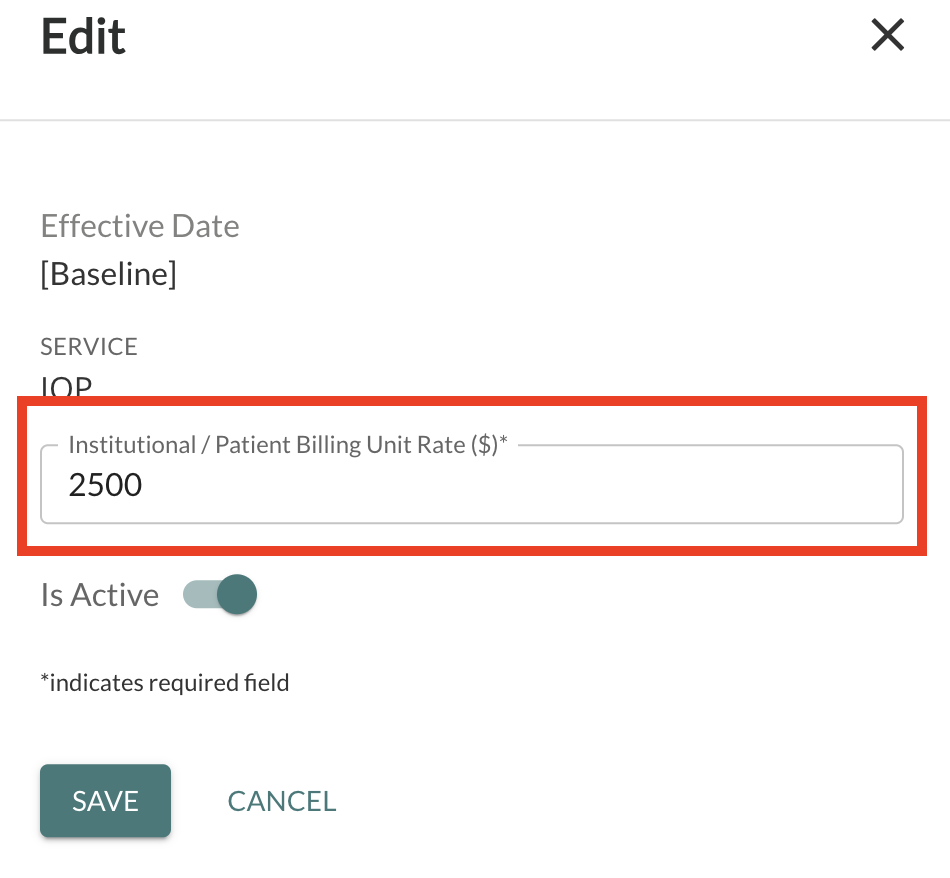Click the Effective Date label
This screenshot has height=878, width=950.
[x=140, y=226]
